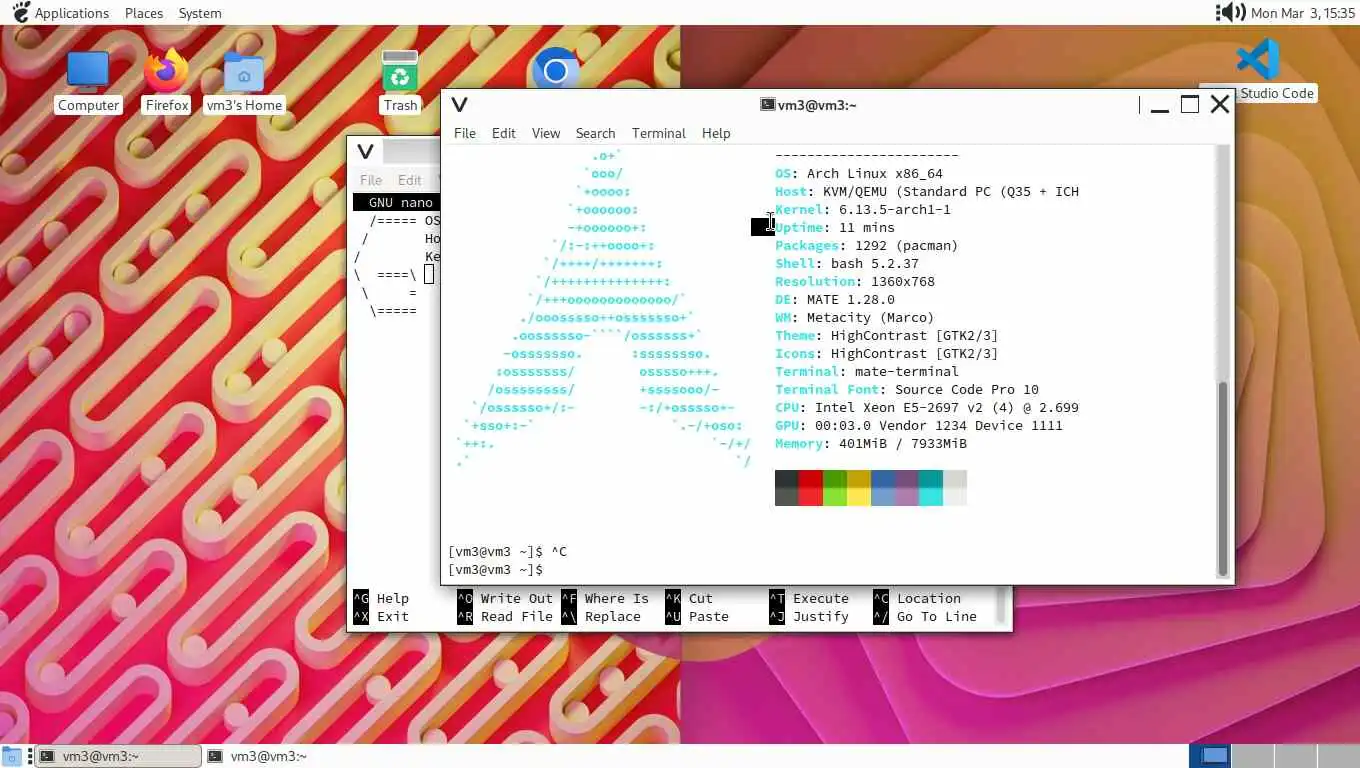Open Edit menu in the nano window
The height and width of the screenshot is (768, 1360).
point(410,180)
